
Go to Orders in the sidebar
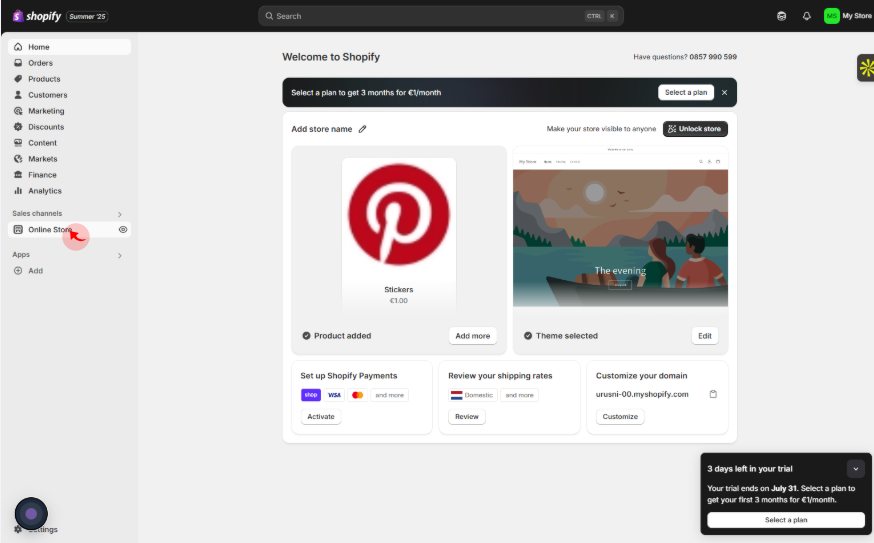69,63
